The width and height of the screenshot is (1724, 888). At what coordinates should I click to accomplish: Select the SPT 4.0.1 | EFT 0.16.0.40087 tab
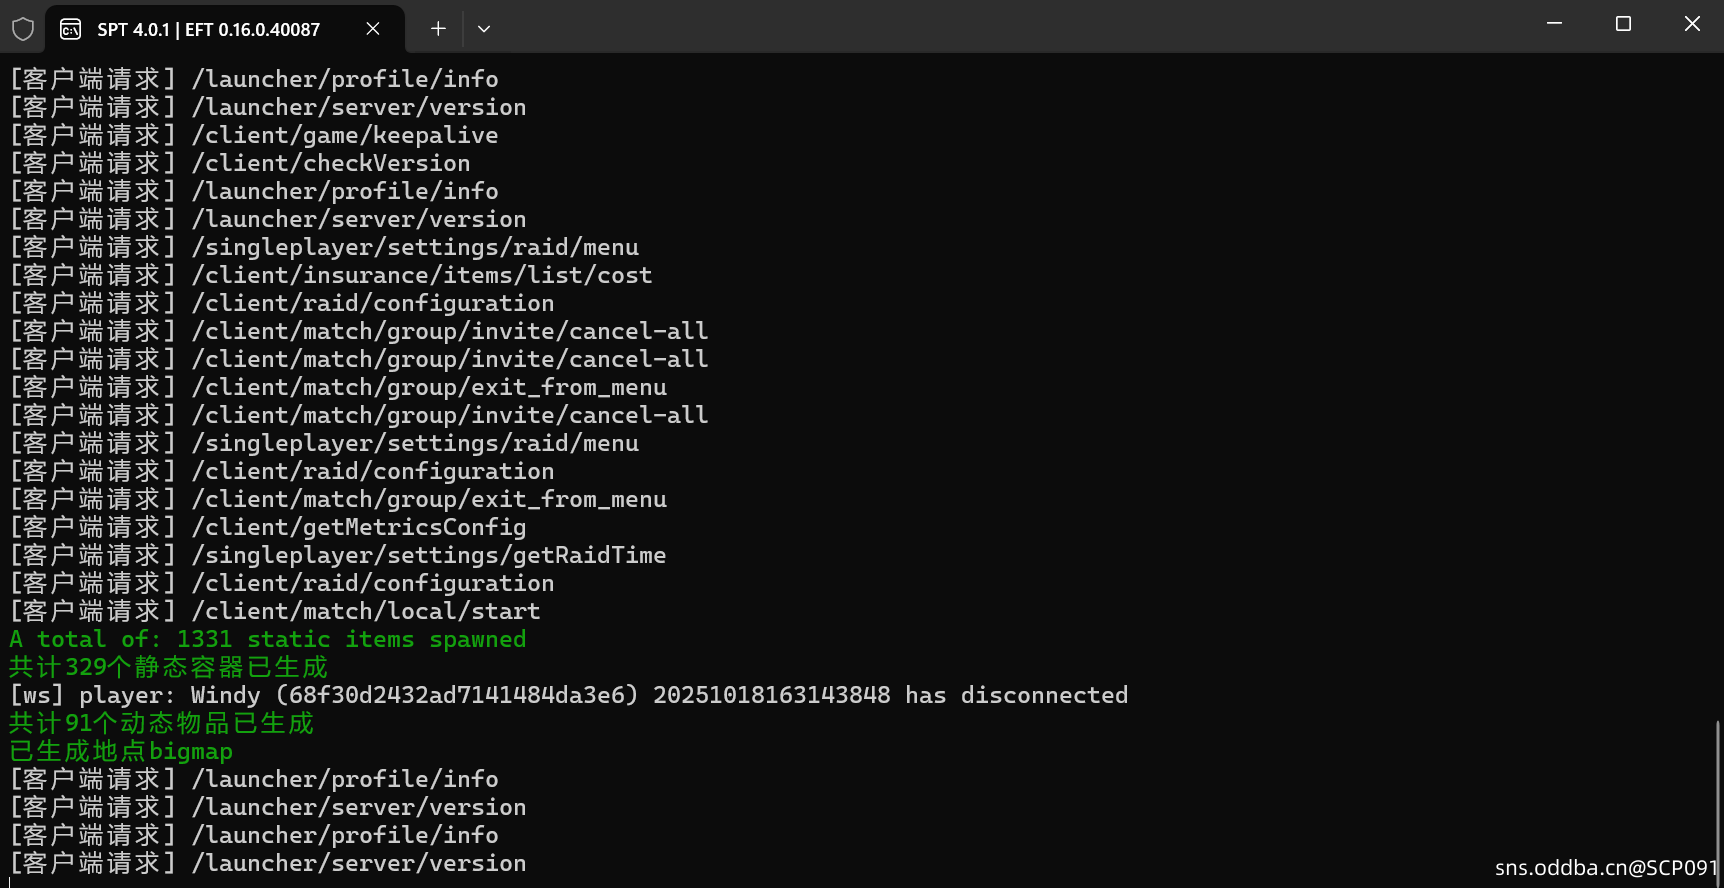pyautogui.click(x=208, y=29)
